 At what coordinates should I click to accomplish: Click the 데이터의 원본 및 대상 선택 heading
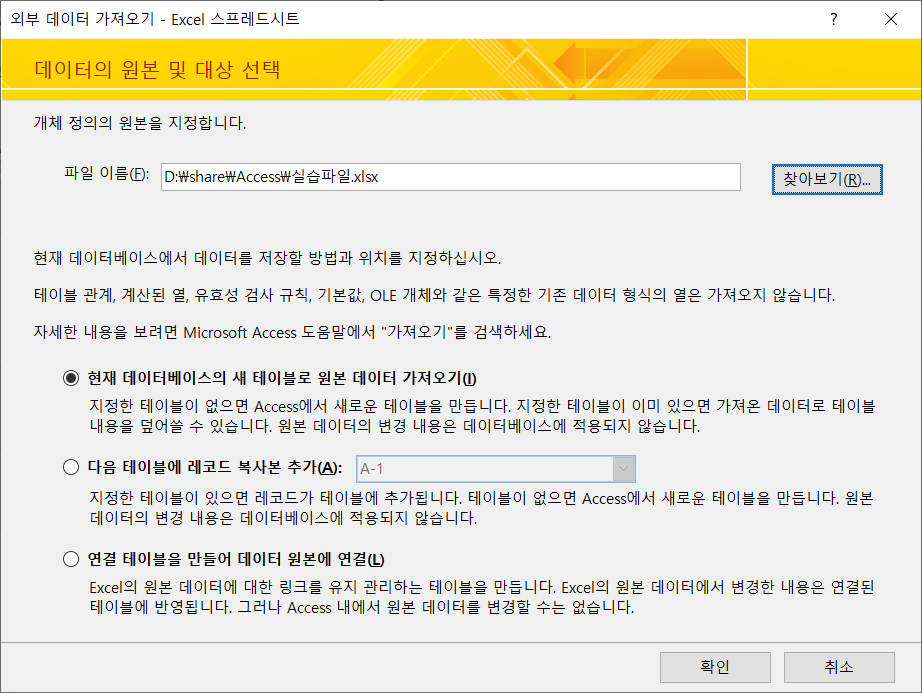point(158,70)
